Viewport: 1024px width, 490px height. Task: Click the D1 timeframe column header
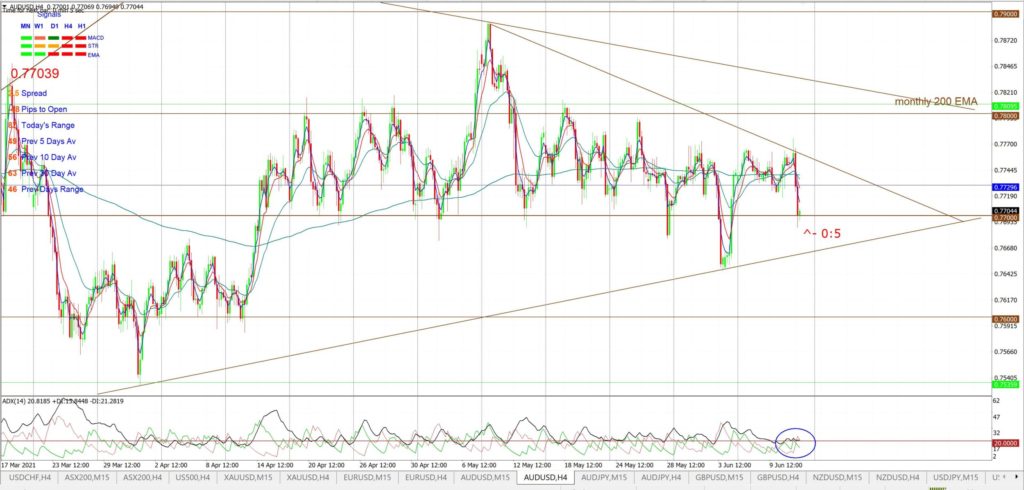[x=54, y=25]
